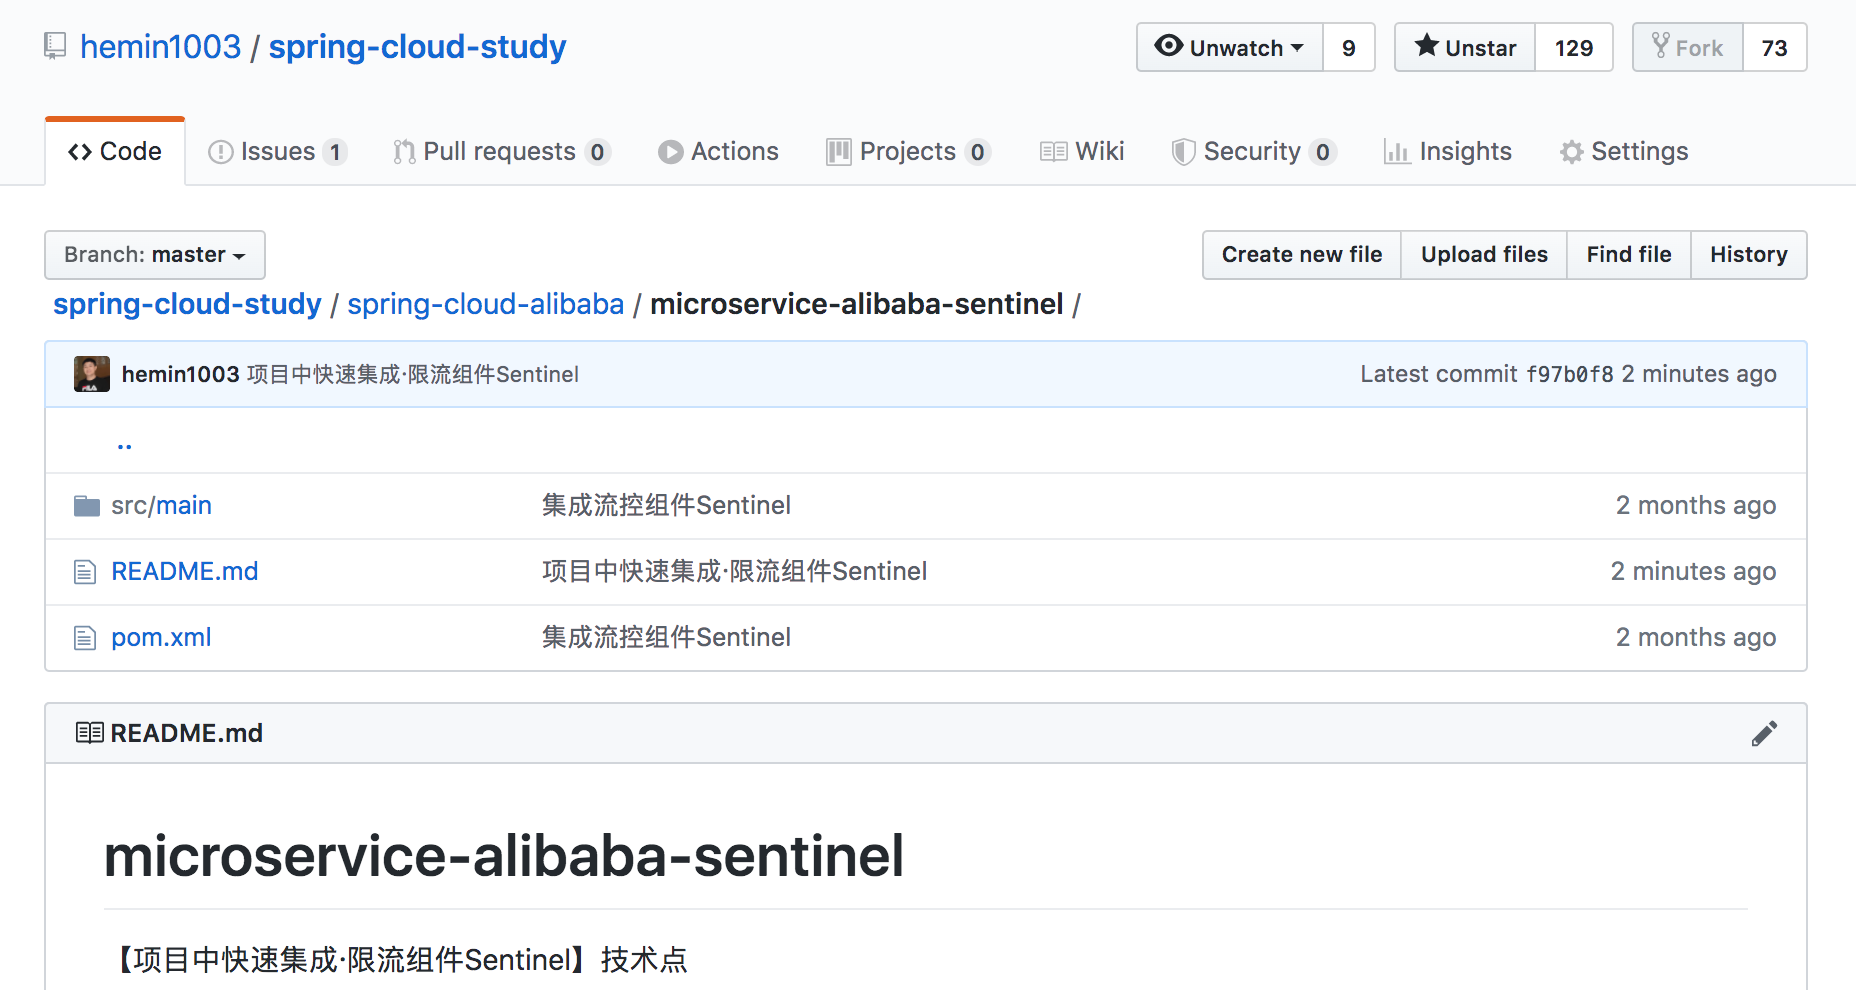
Task: Open the Settings tab with gear icon
Action: [x=1623, y=152]
